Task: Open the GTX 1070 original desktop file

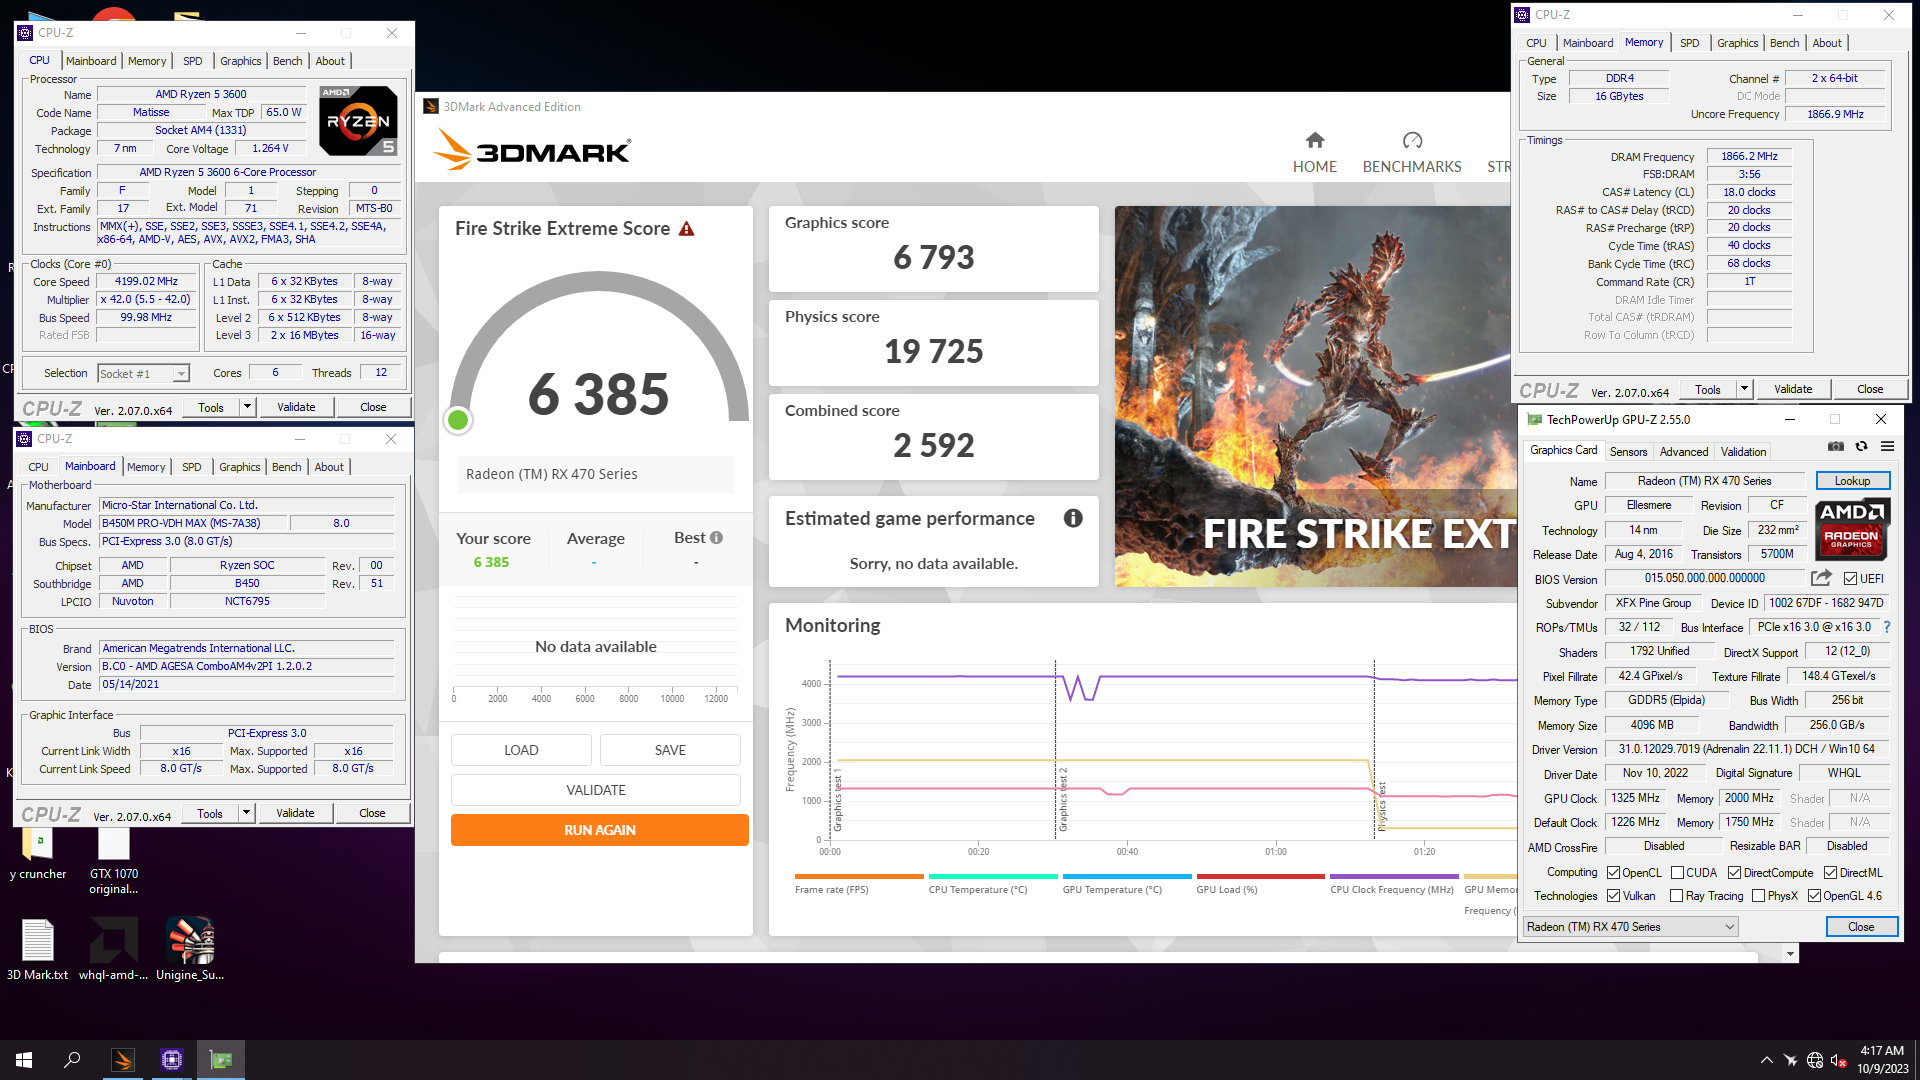Action: [x=114, y=862]
